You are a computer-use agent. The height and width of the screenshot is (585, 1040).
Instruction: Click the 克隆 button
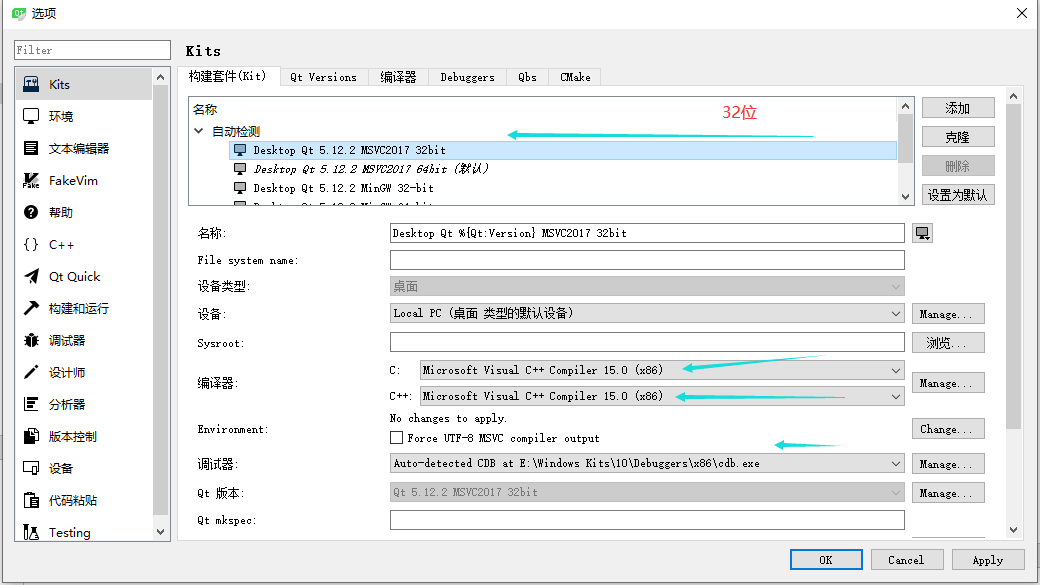pyautogui.click(x=958, y=137)
